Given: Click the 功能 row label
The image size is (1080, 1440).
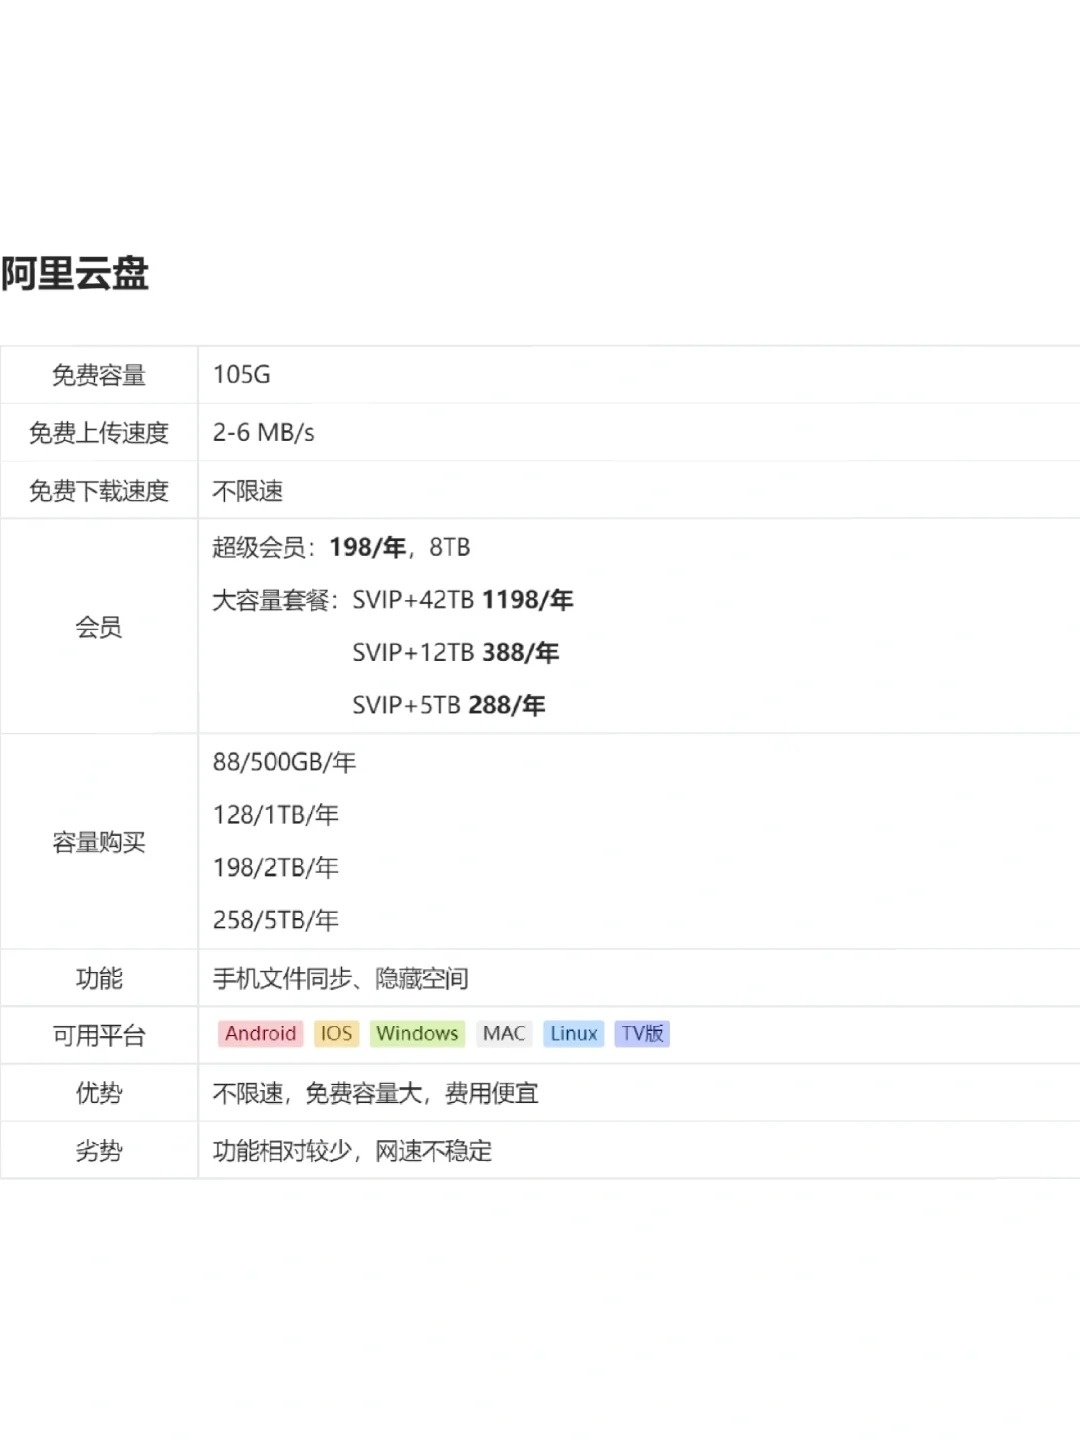Looking at the screenshot, I should click(99, 978).
